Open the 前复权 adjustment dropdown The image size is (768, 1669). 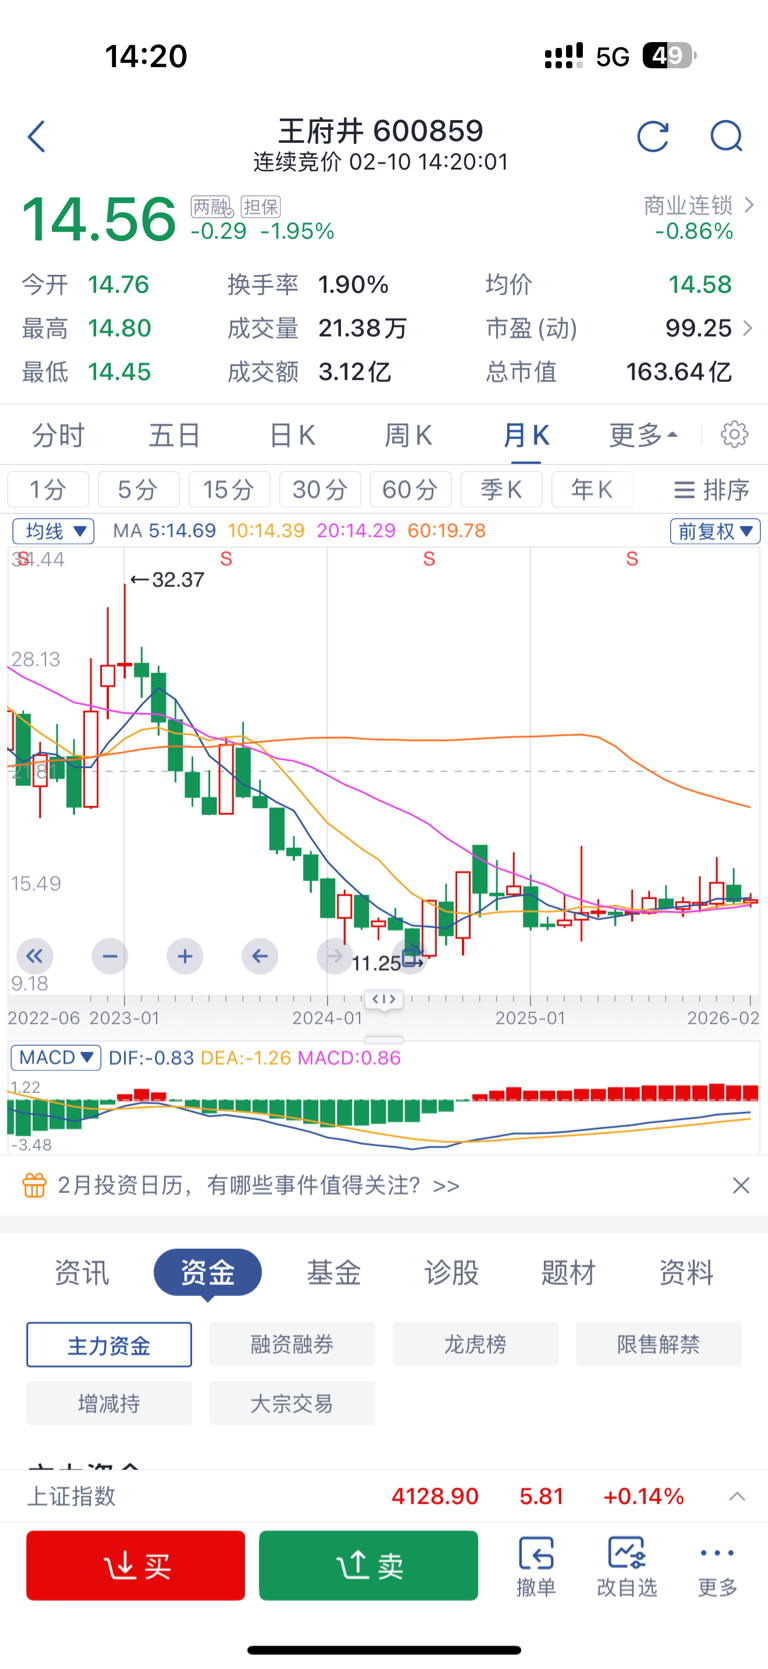coord(714,531)
